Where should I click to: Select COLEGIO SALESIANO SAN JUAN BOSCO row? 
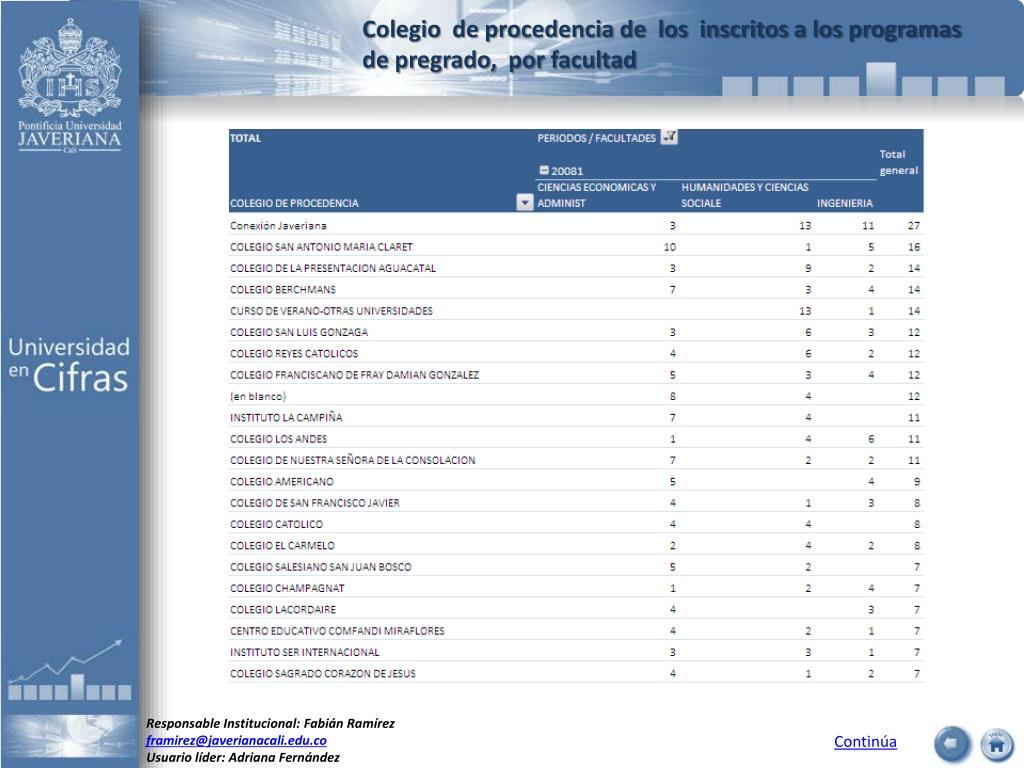pyautogui.click(x=576, y=567)
